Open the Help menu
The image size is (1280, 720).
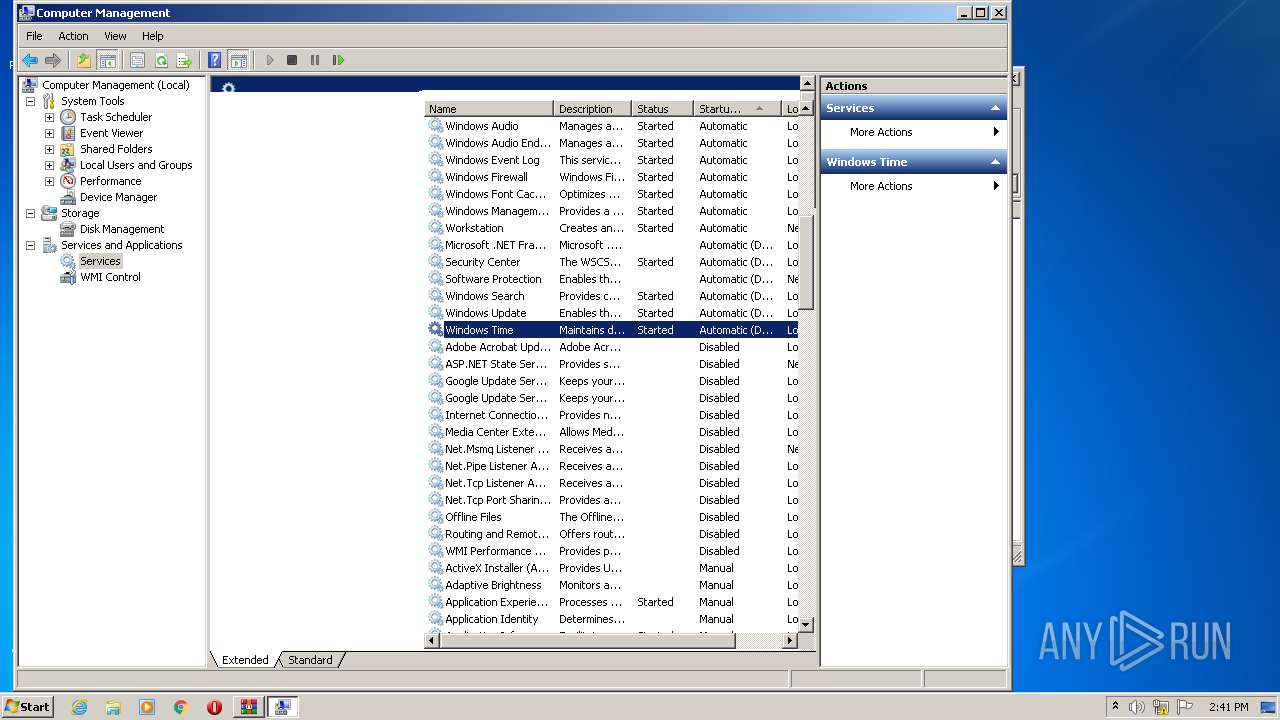coord(152,36)
